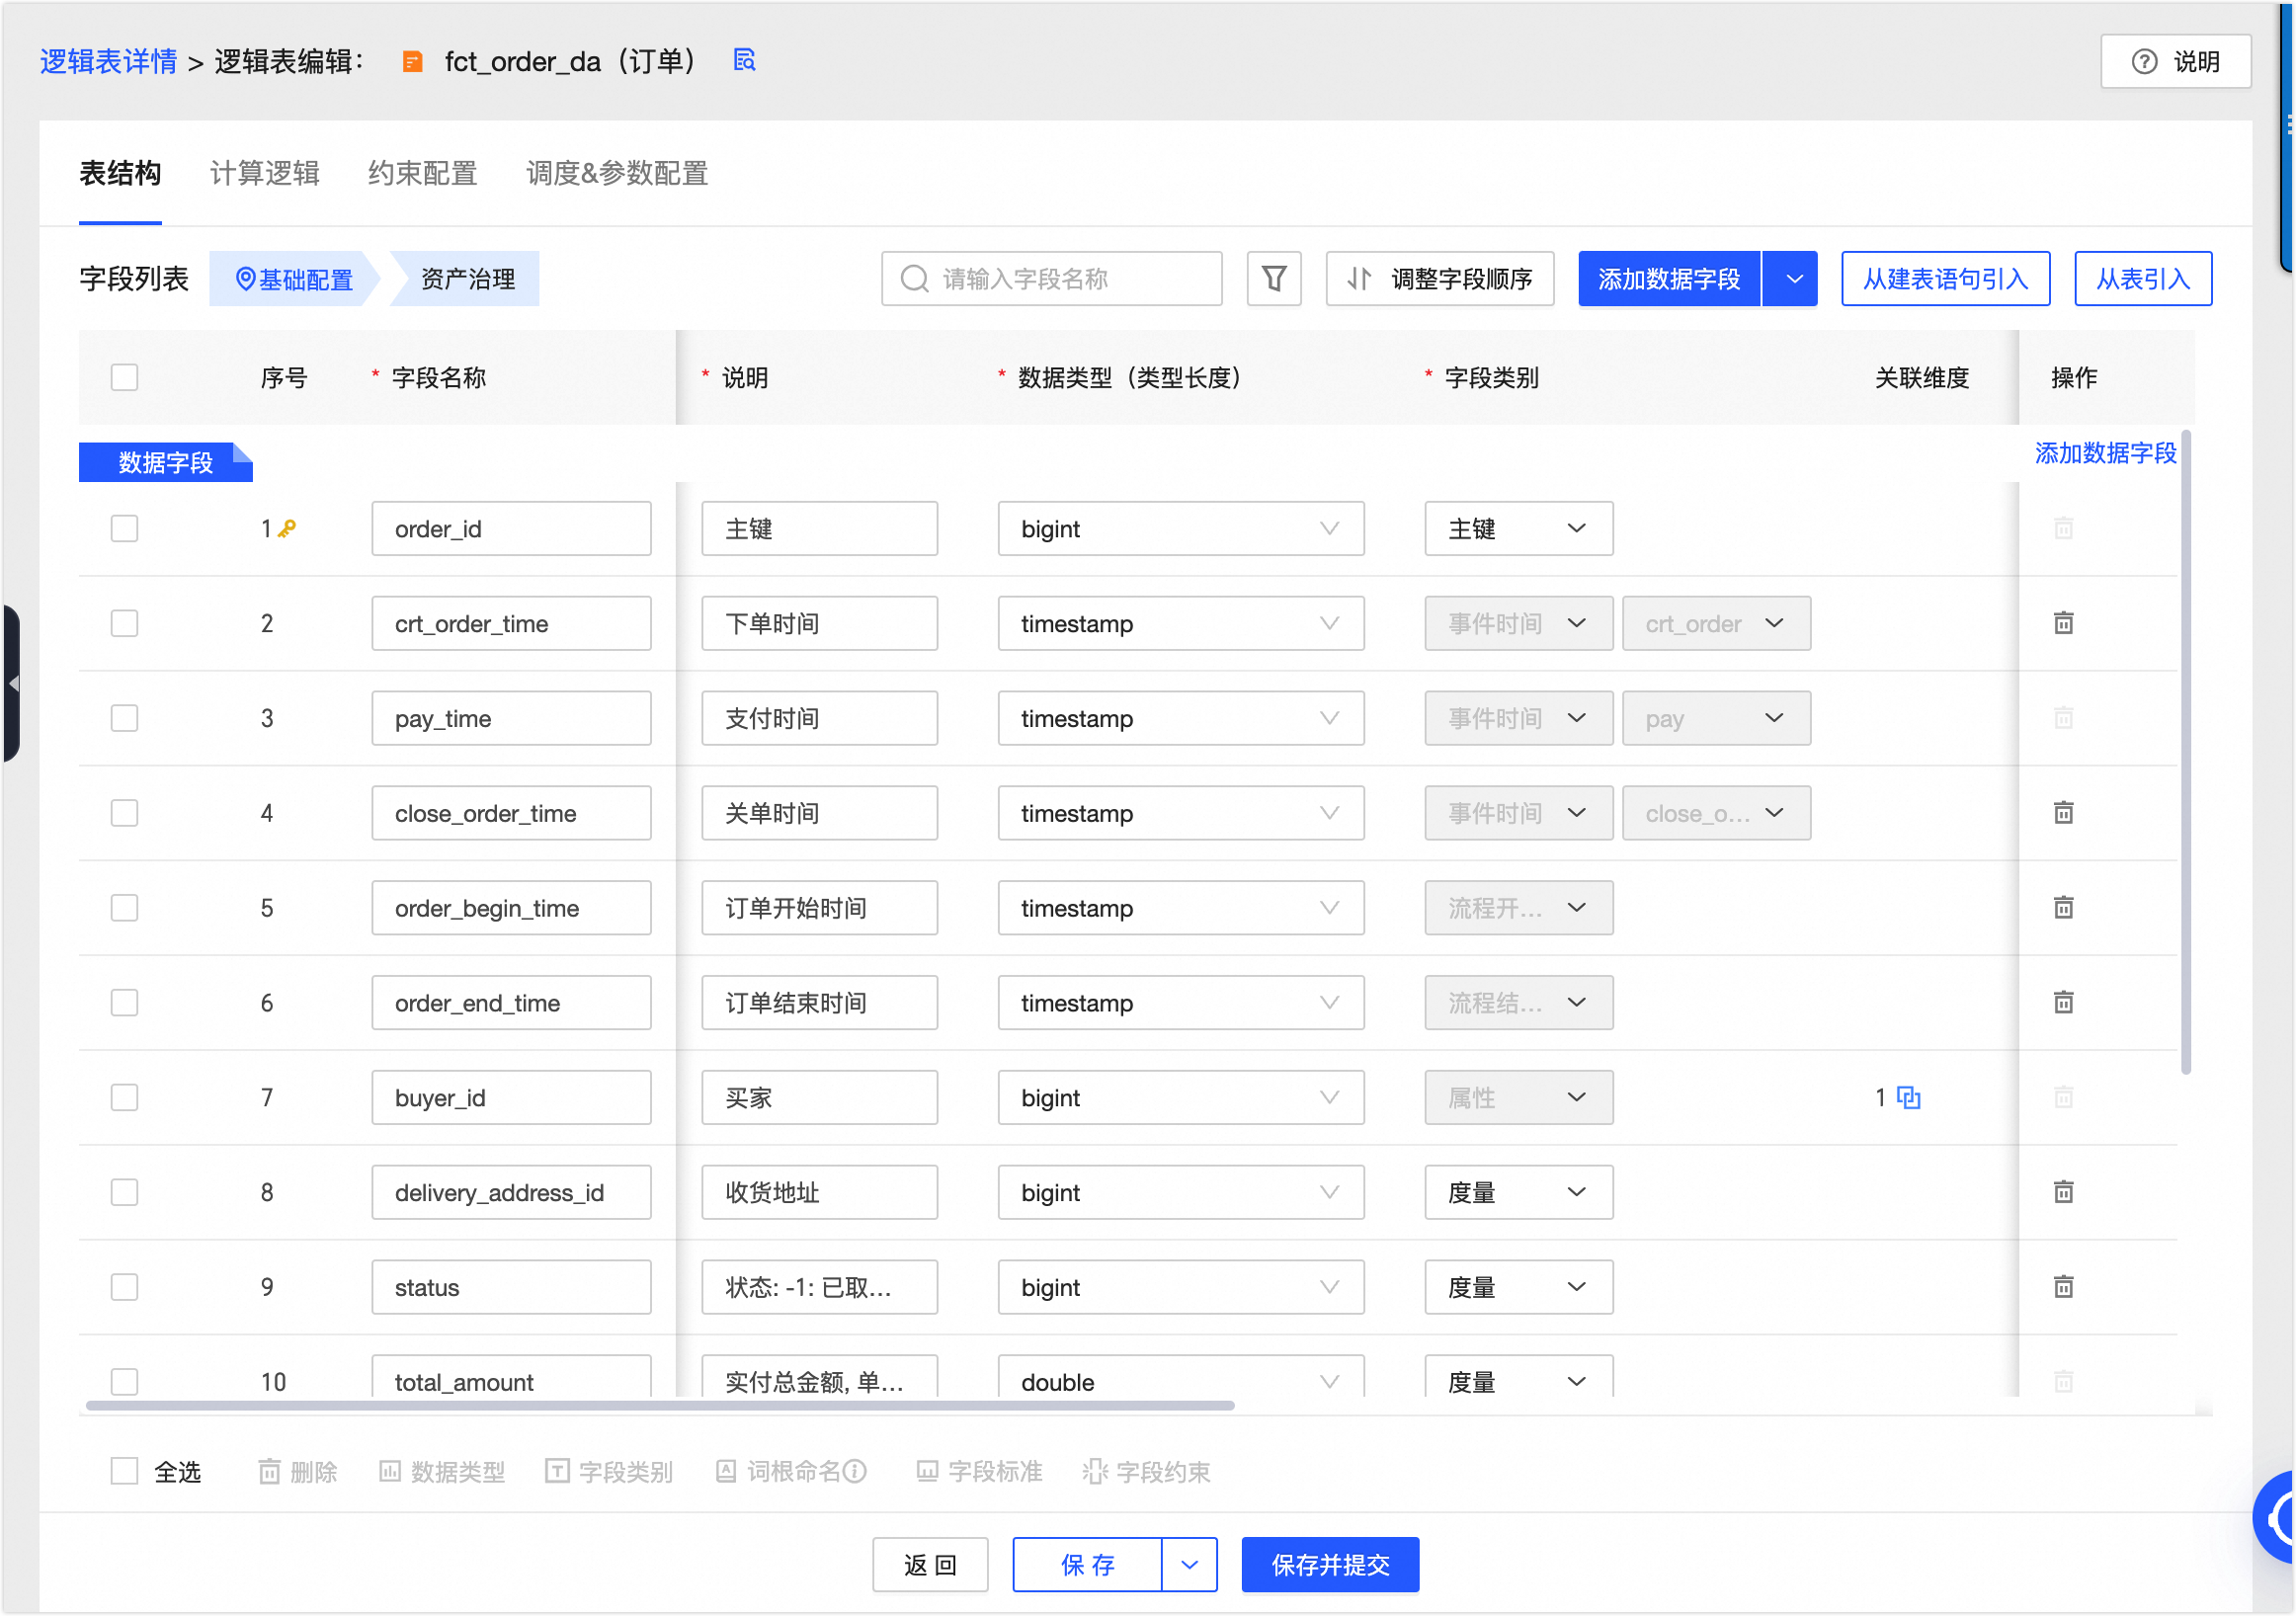Screen dimensions: 2296x1616
Task: Click the orange table icon before fct_order_da
Action: (x=412, y=62)
